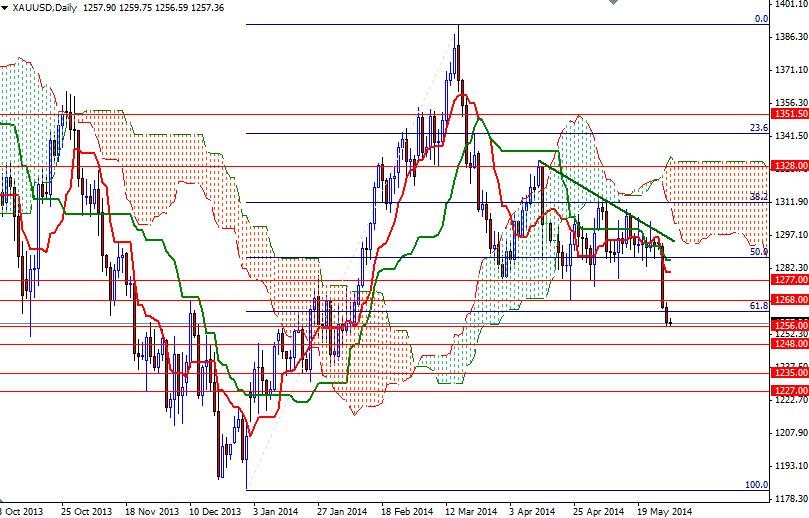The width and height of the screenshot is (809, 518).
Task: Select the 0.0 Fibonacci level label
Action: pyautogui.click(x=759, y=19)
